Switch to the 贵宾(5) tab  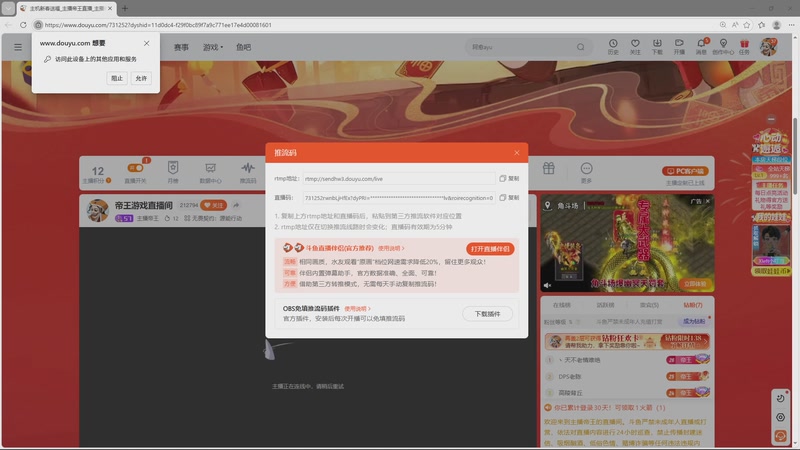pos(649,305)
